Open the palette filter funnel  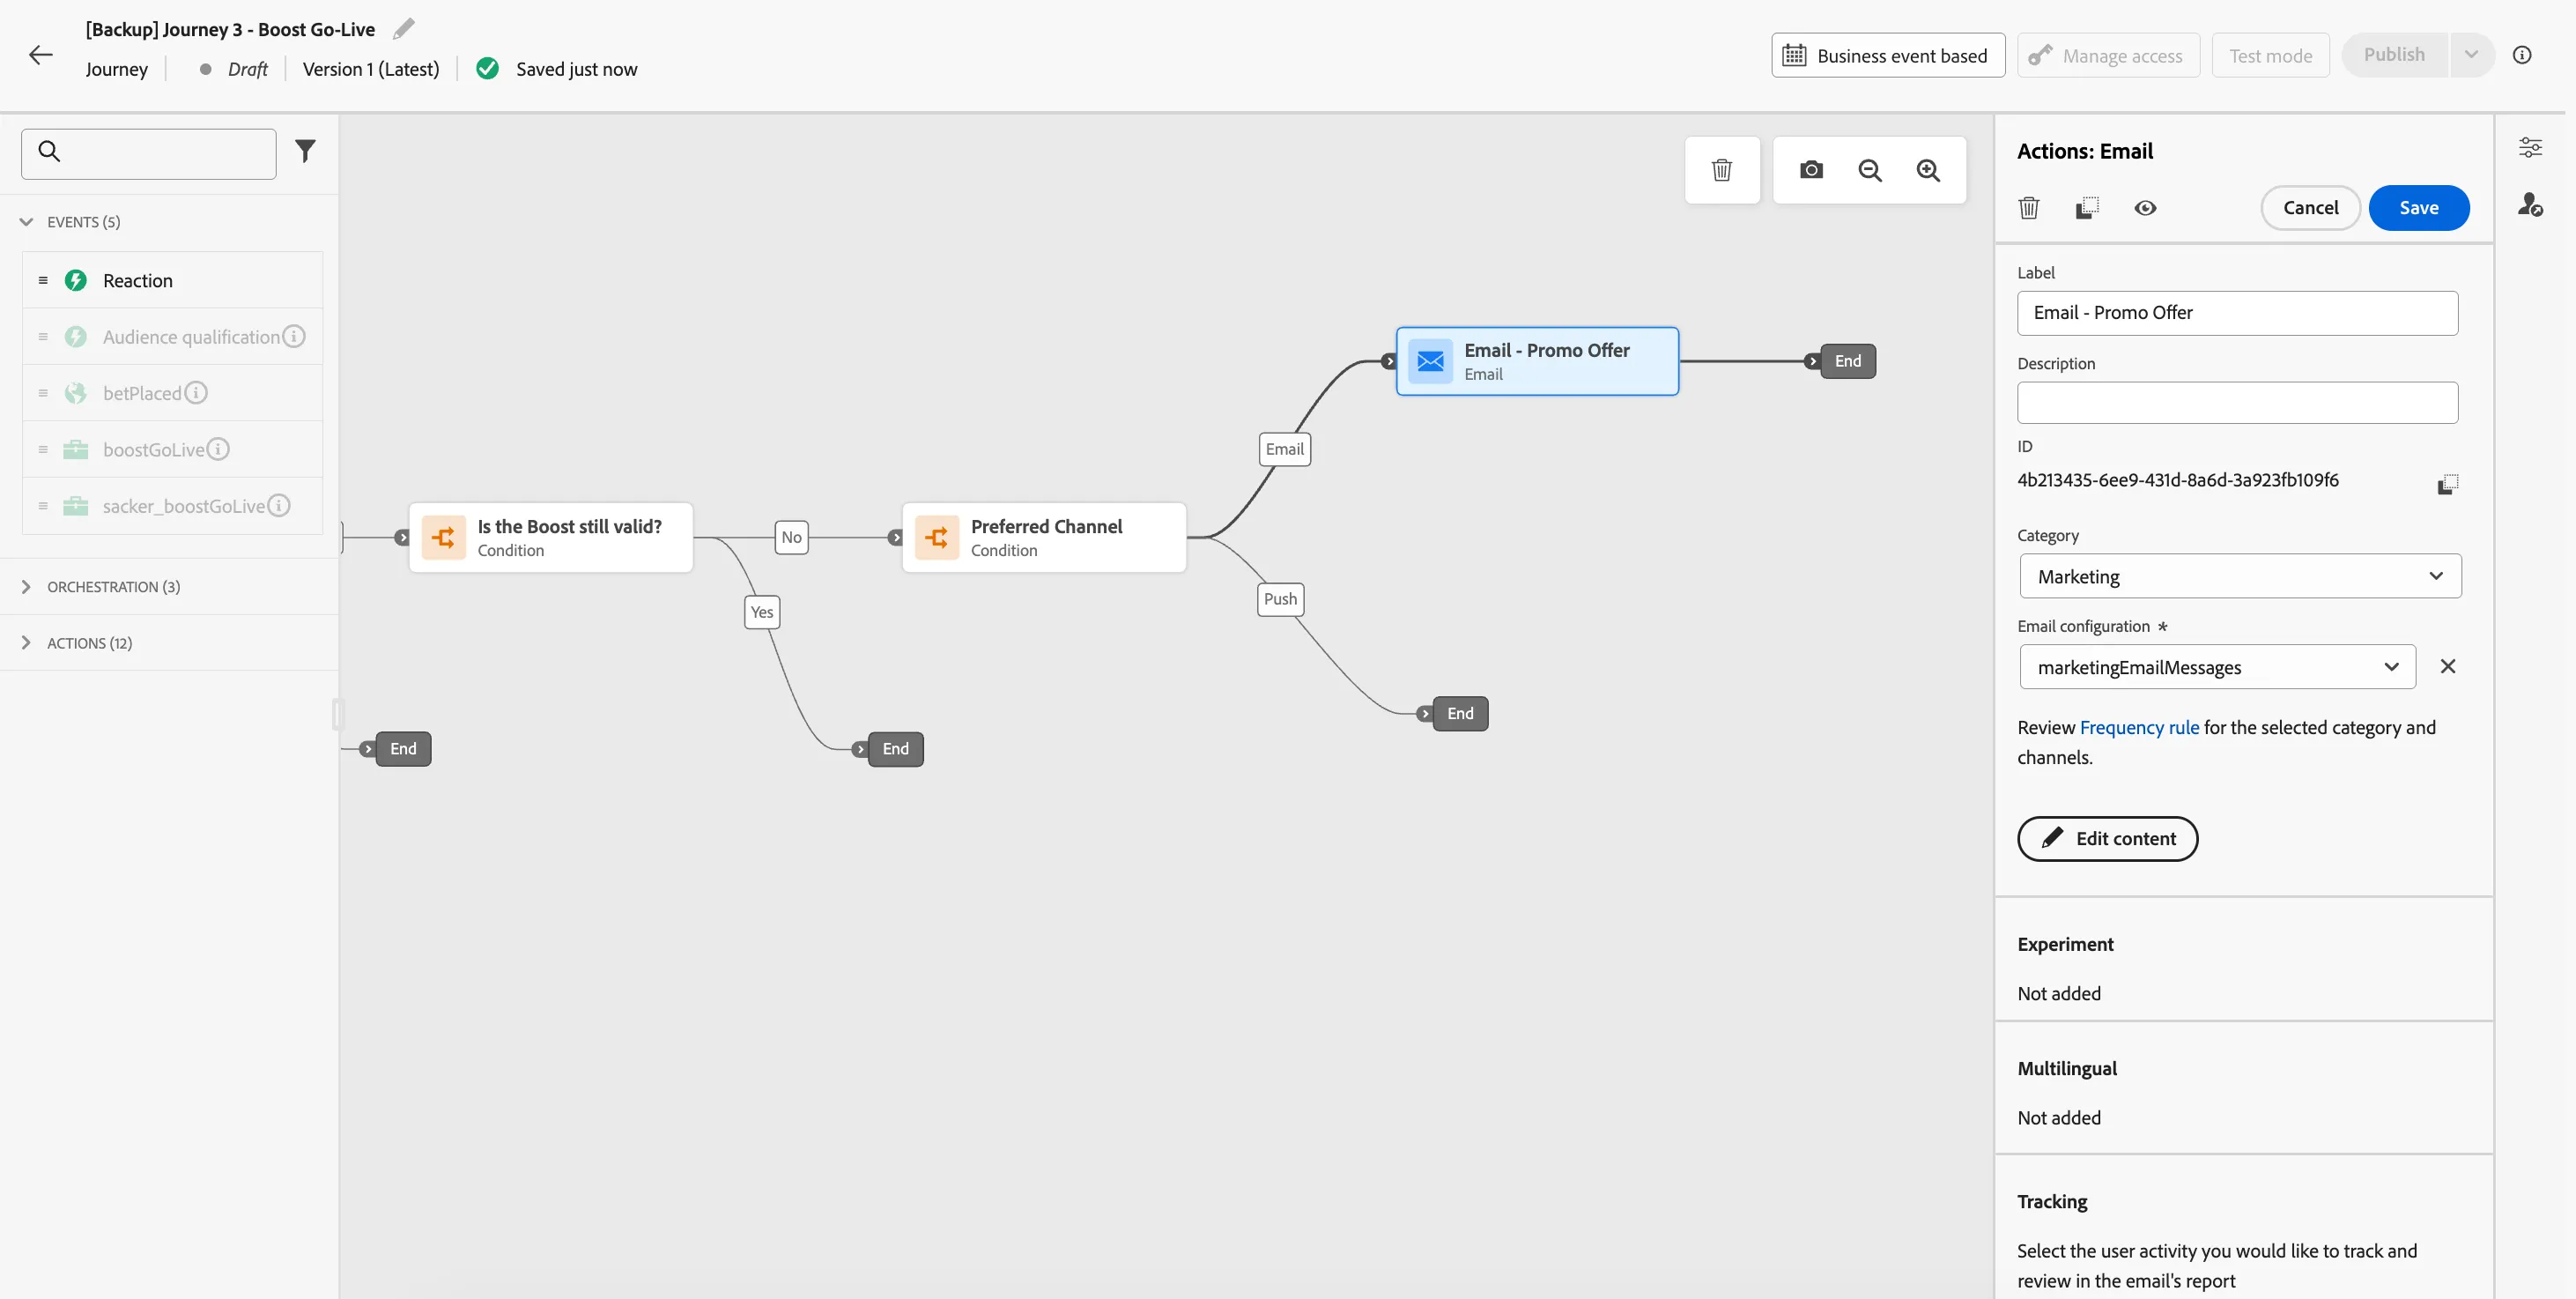(x=306, y=151)
